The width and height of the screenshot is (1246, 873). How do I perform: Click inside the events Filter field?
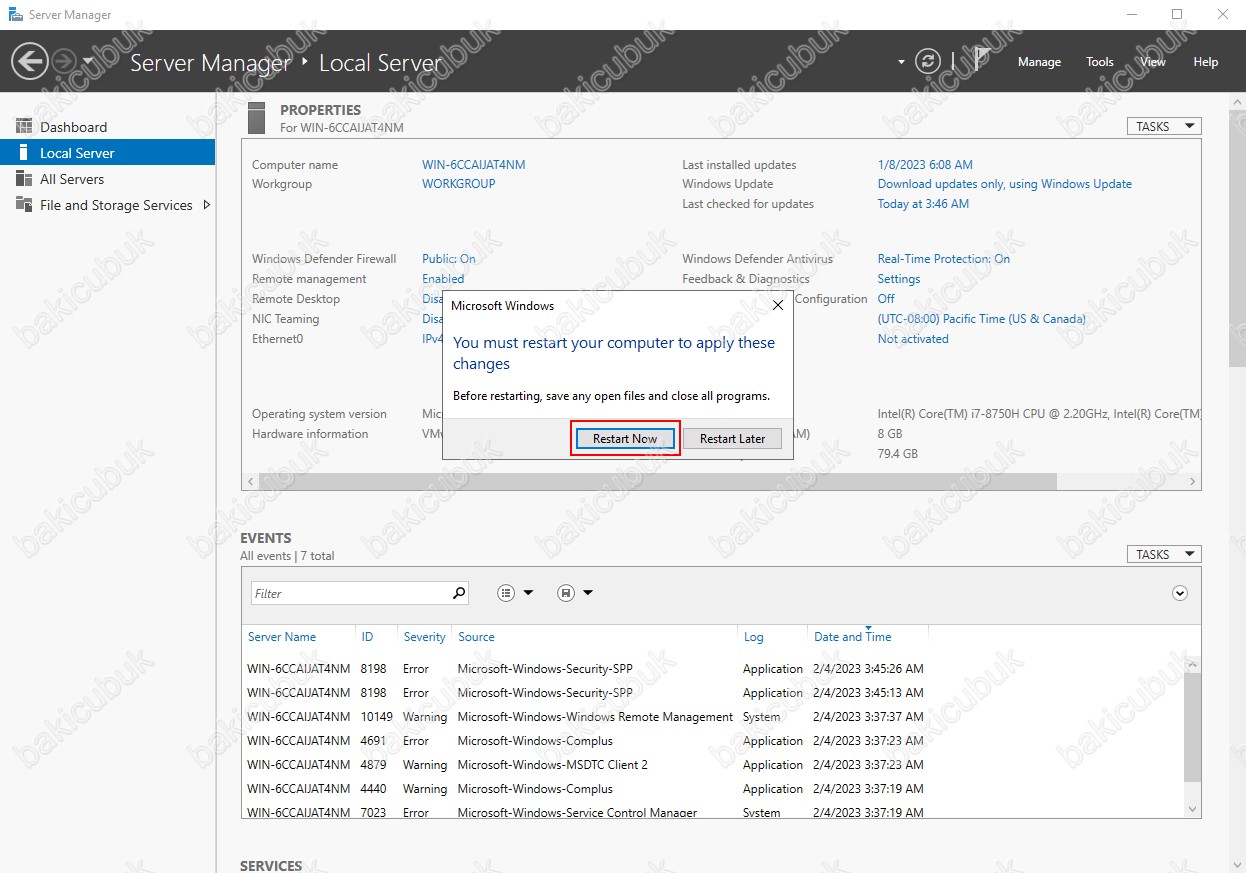350,593
